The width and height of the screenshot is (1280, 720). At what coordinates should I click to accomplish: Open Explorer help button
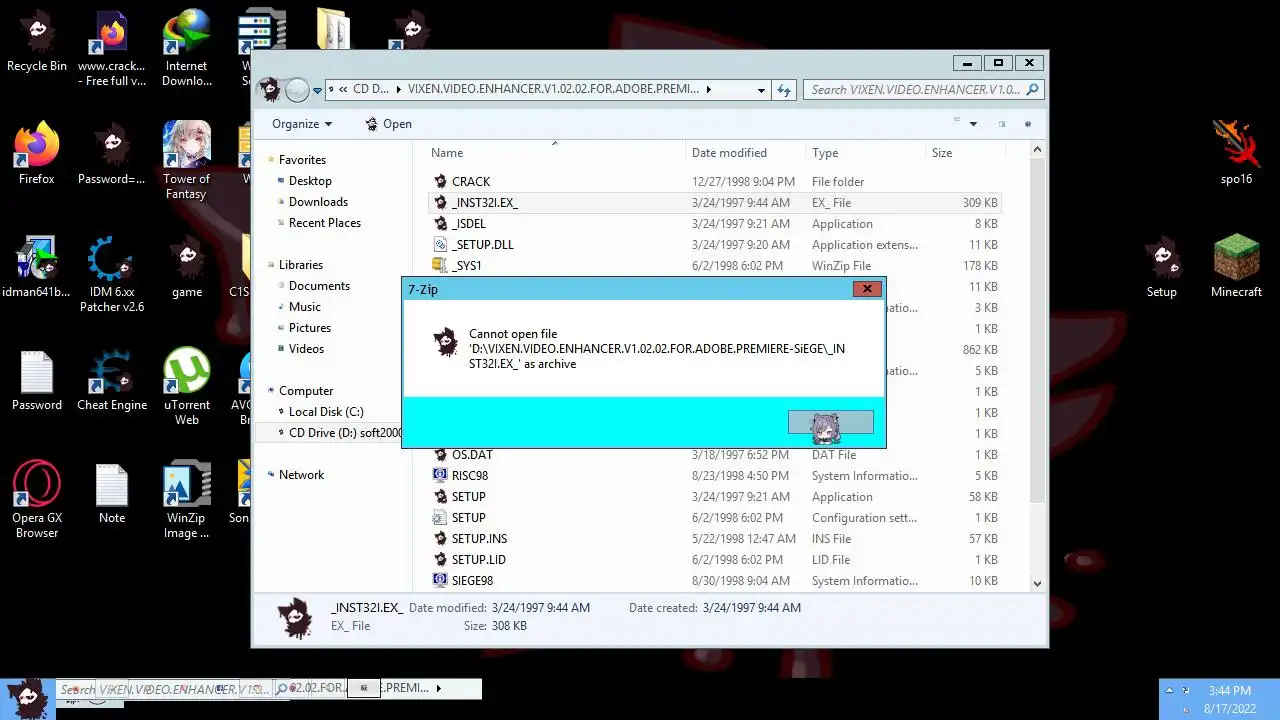coord(1027,124)
